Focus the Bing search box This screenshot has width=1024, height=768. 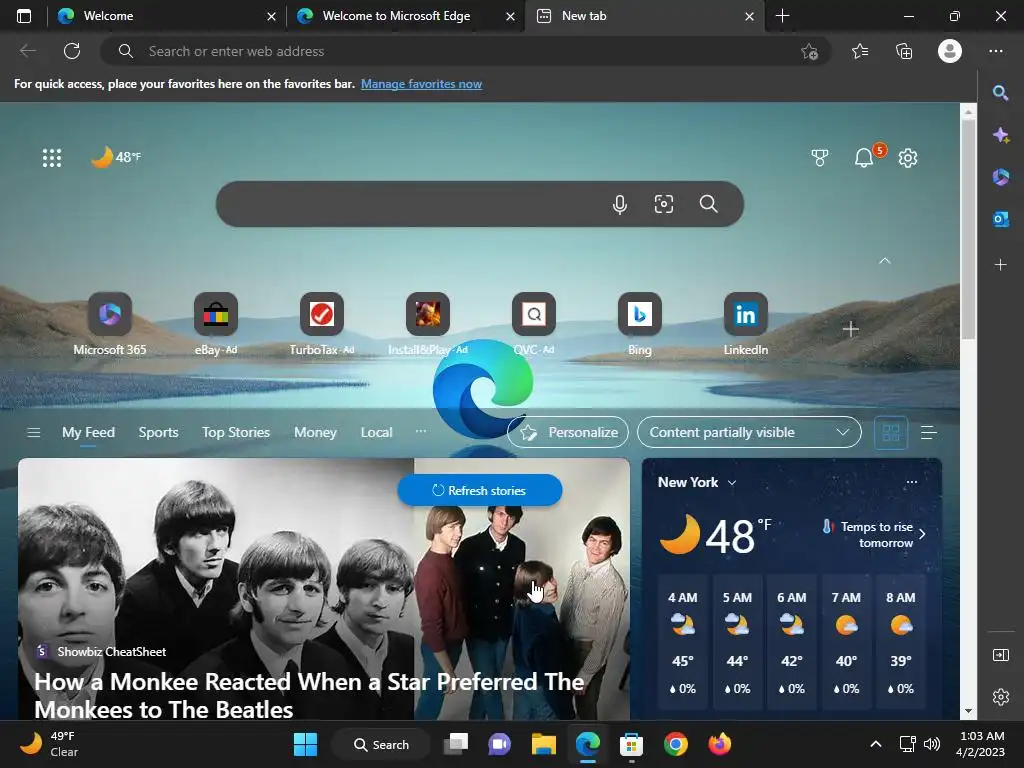pyautogui.click(x=479, y=204)
